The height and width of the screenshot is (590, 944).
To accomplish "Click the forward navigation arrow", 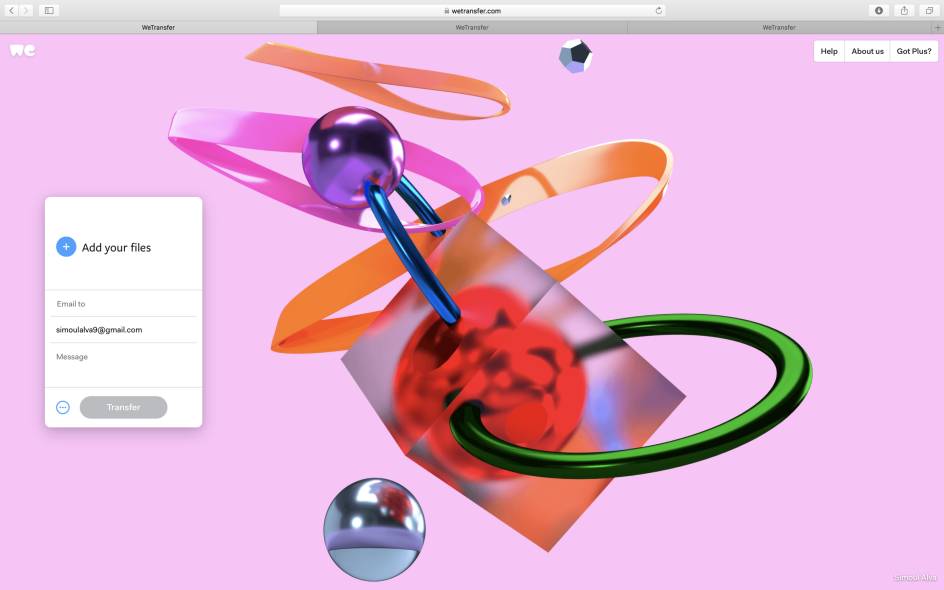I will coord(25,10).
